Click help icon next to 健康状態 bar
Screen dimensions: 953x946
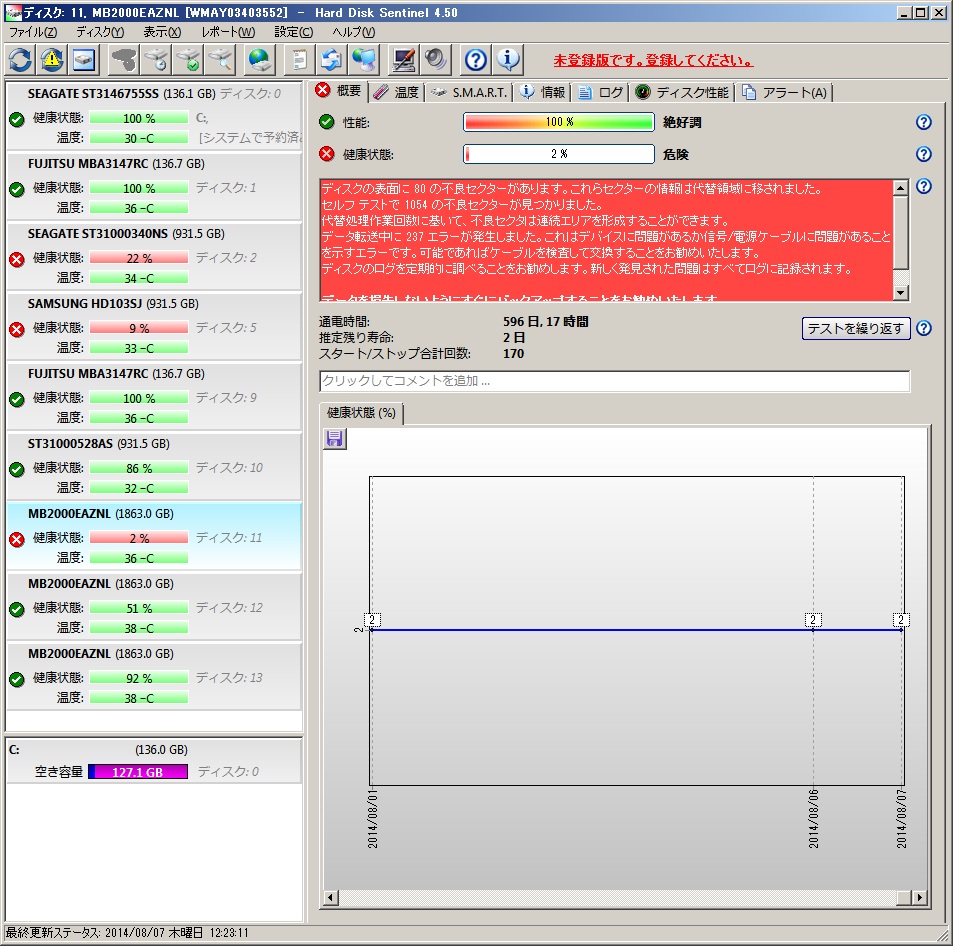[923, 154]
